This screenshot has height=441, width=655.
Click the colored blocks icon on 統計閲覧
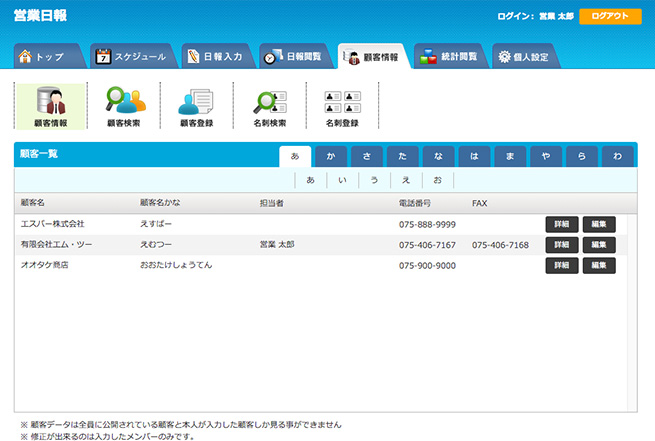(x=428, y=56)
